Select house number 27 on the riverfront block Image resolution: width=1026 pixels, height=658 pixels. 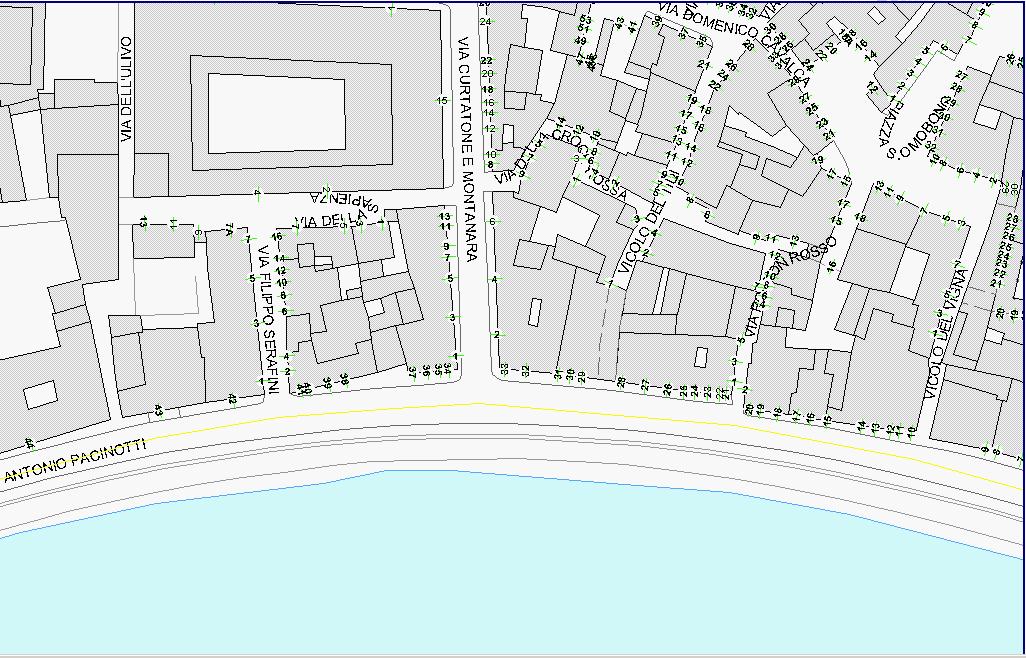click(645, 384)
